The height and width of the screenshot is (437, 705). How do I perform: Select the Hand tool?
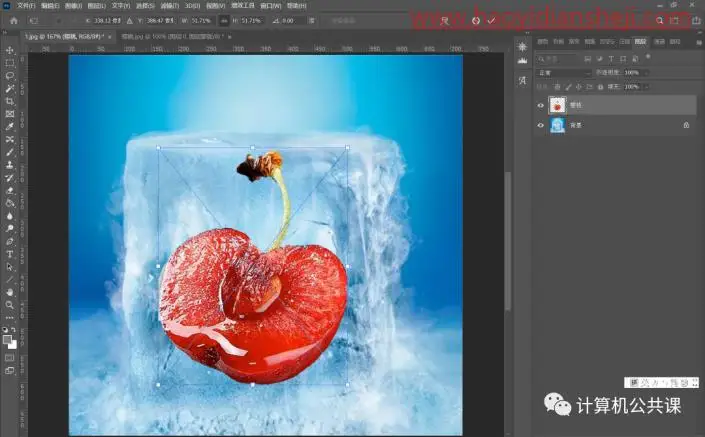click(9, 292)
